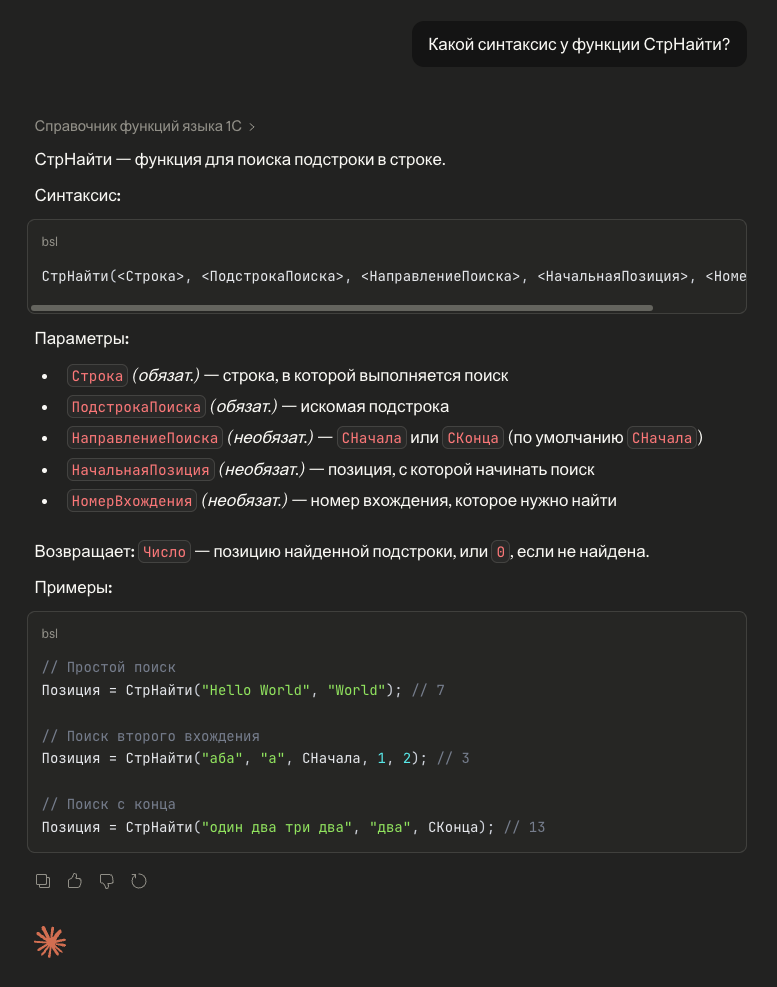The height and width of the screenshot is (987, 777).
Task: Click the 'Примеры:' heading
Action: (73, 587)
